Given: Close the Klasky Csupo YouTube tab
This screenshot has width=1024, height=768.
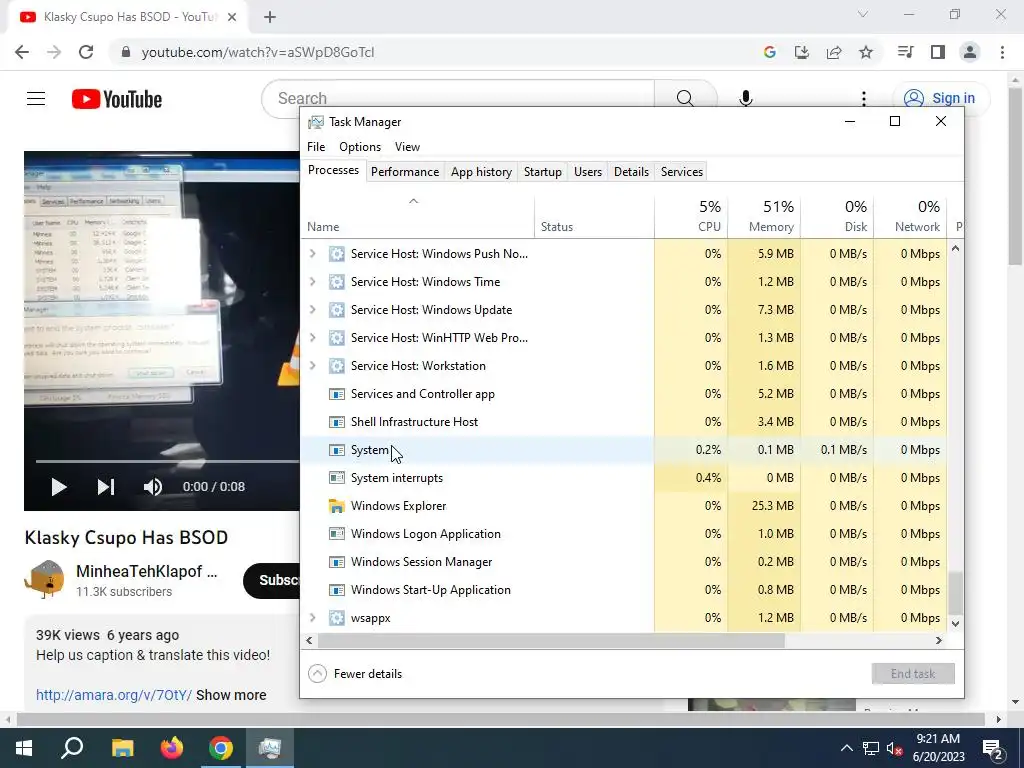Looking at the screenshot, I should click(232, 17).
